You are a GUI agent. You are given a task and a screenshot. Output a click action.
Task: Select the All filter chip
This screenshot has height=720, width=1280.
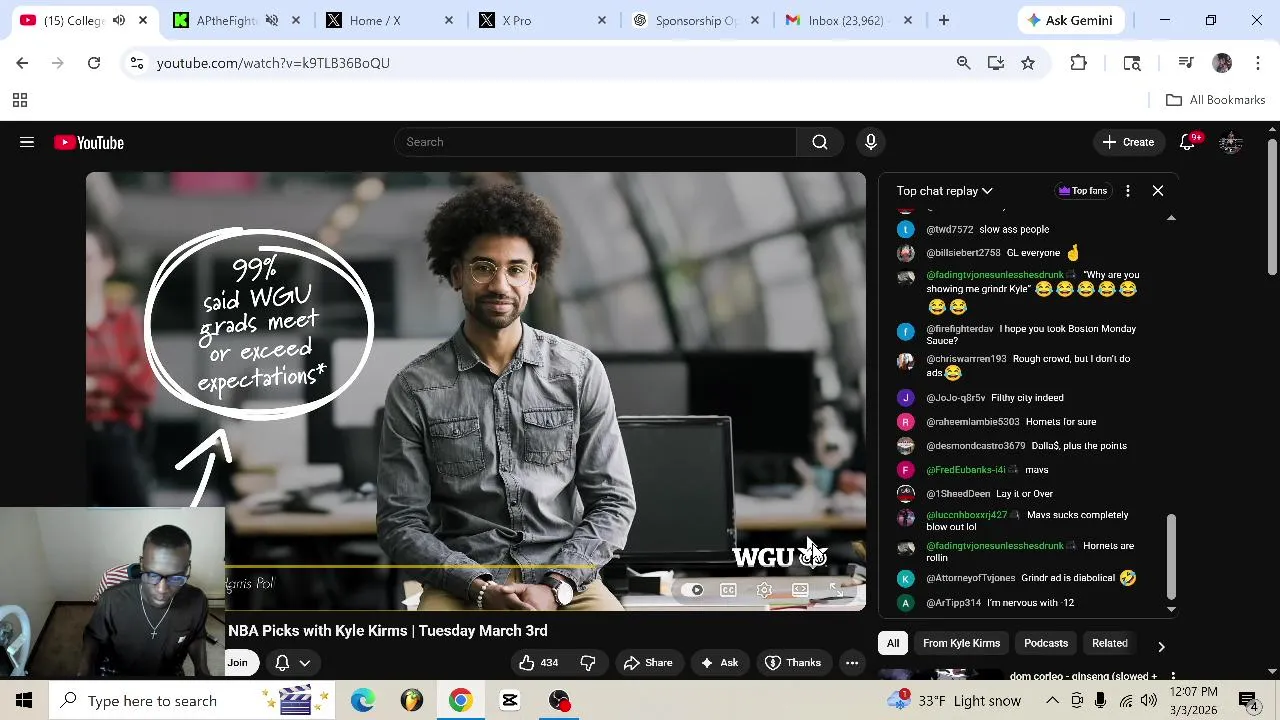coord(893,643)
